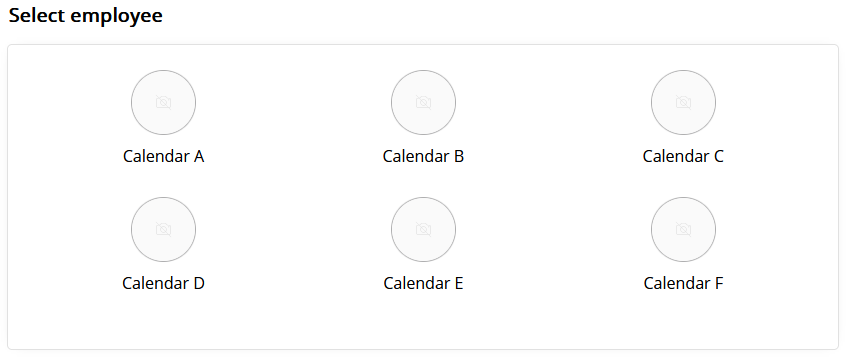The width and height of the screenshot is (849, 362).
Task: Click the no-photo camera icon for Calendar E
Action: (423, 229)
